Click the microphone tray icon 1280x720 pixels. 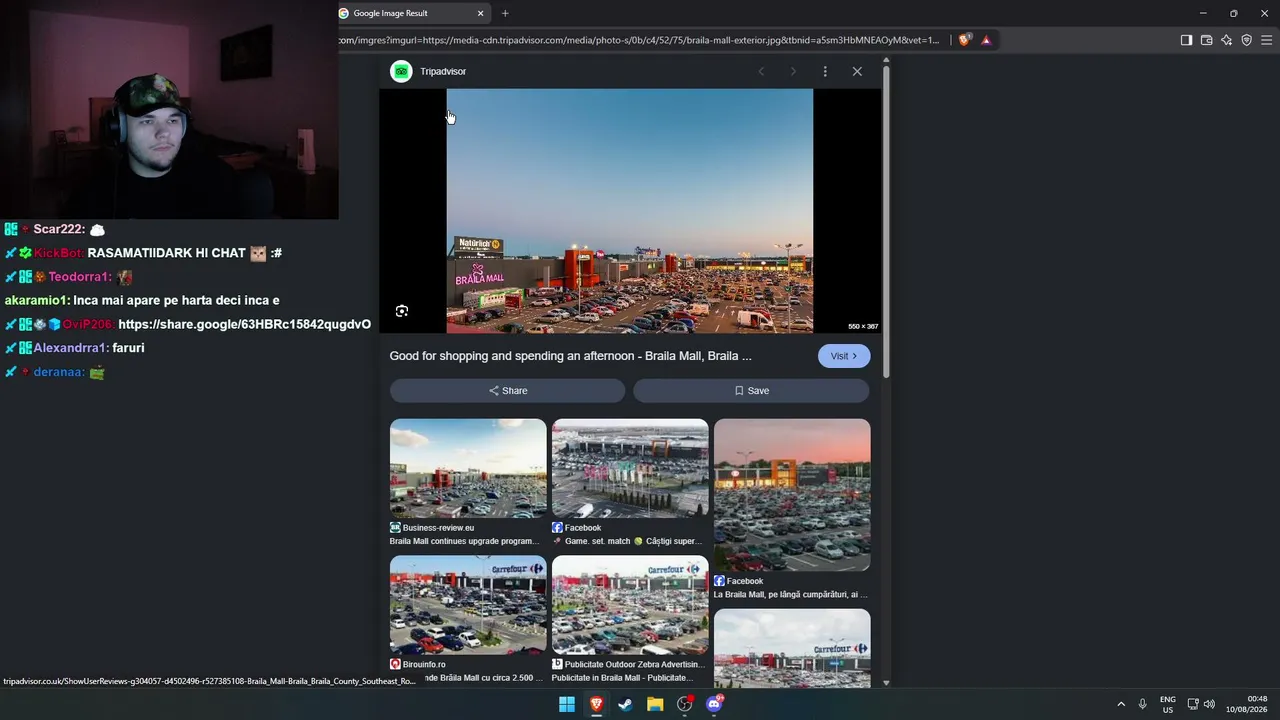[x=1143, y=704]
